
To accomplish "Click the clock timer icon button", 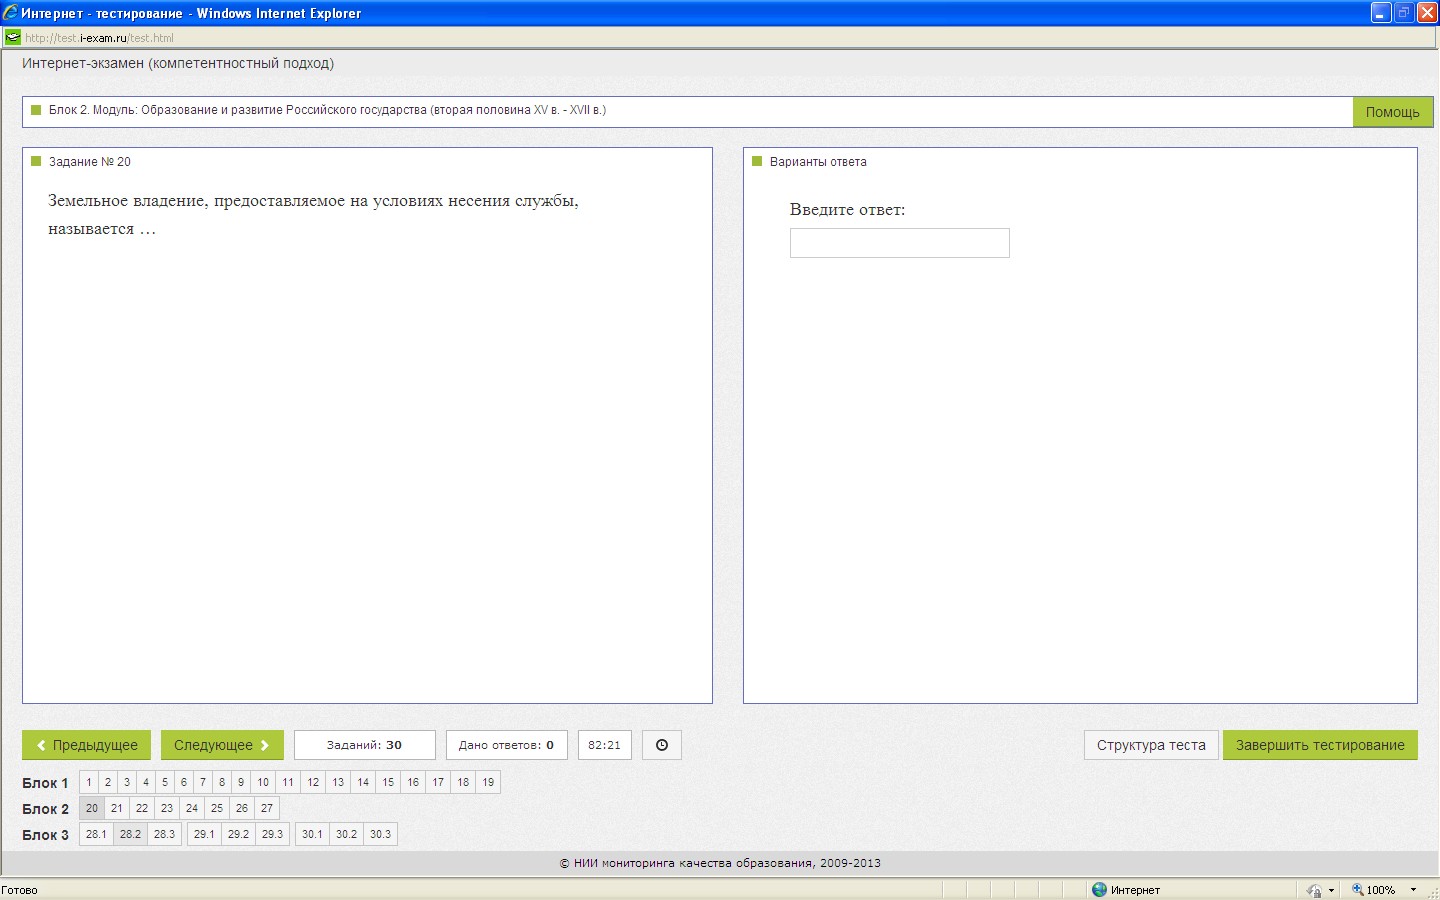I will [x=661, y=745].
